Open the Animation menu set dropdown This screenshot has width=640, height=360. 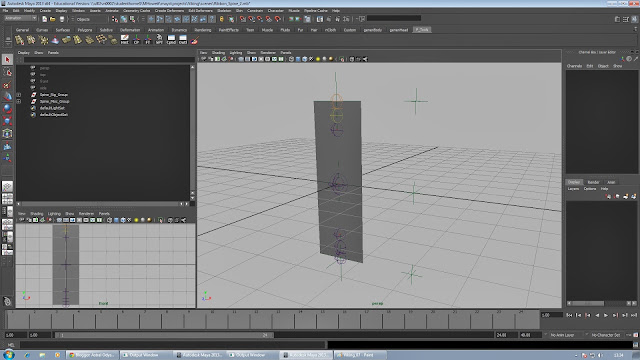[20, 18]
